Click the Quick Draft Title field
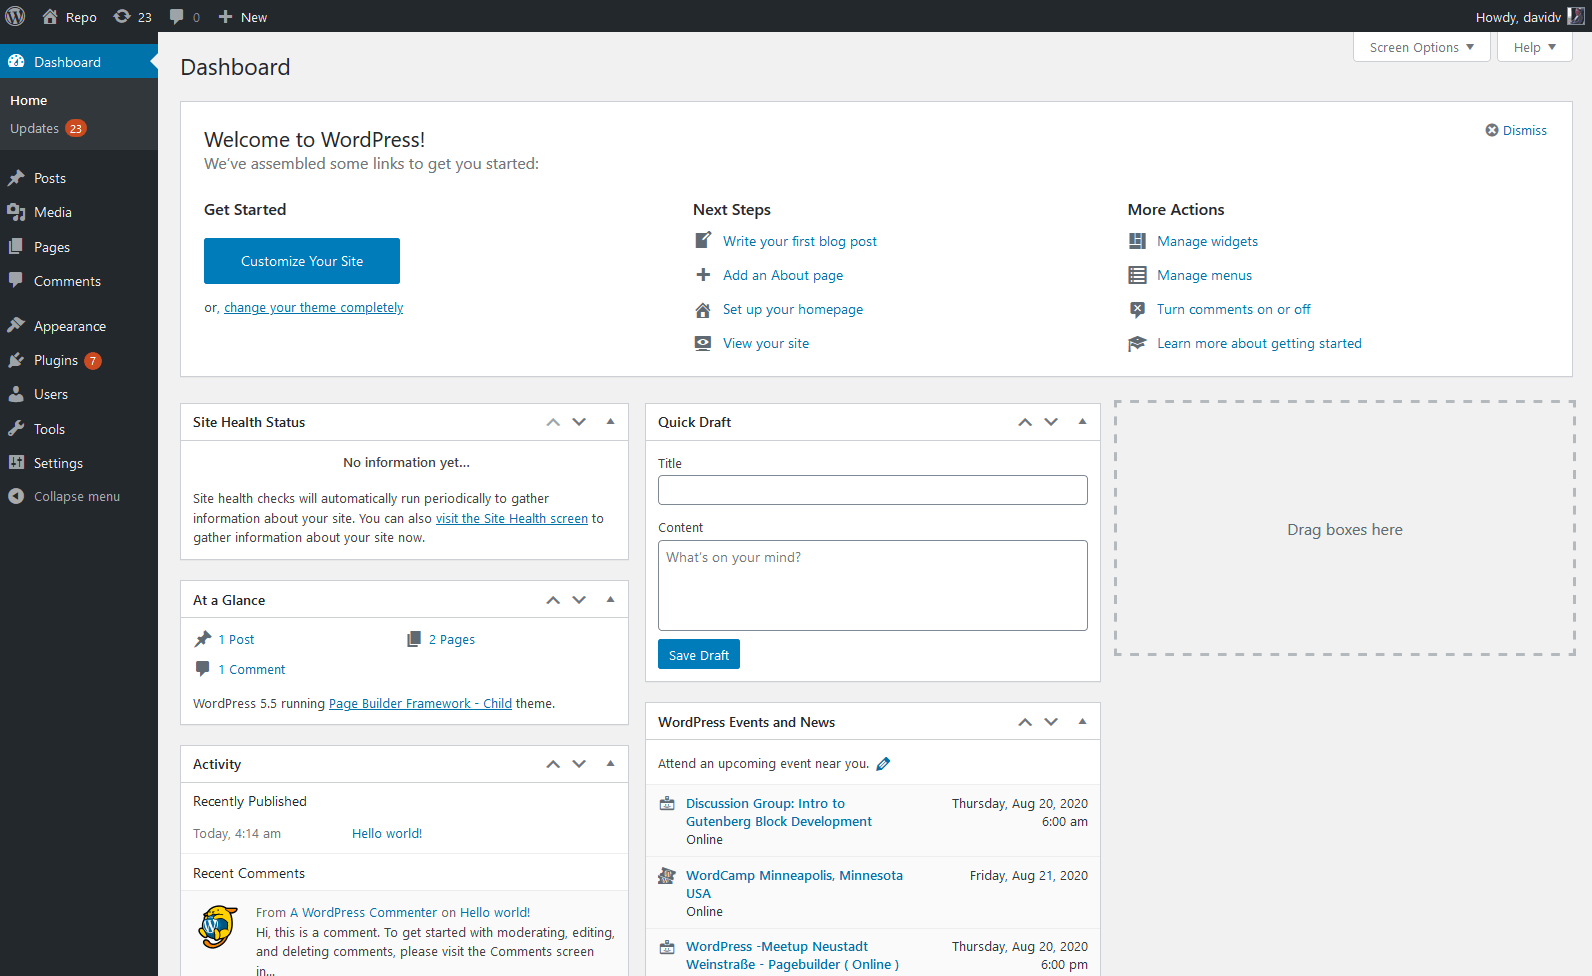The image size is (1592, 976). pos(872,490)
